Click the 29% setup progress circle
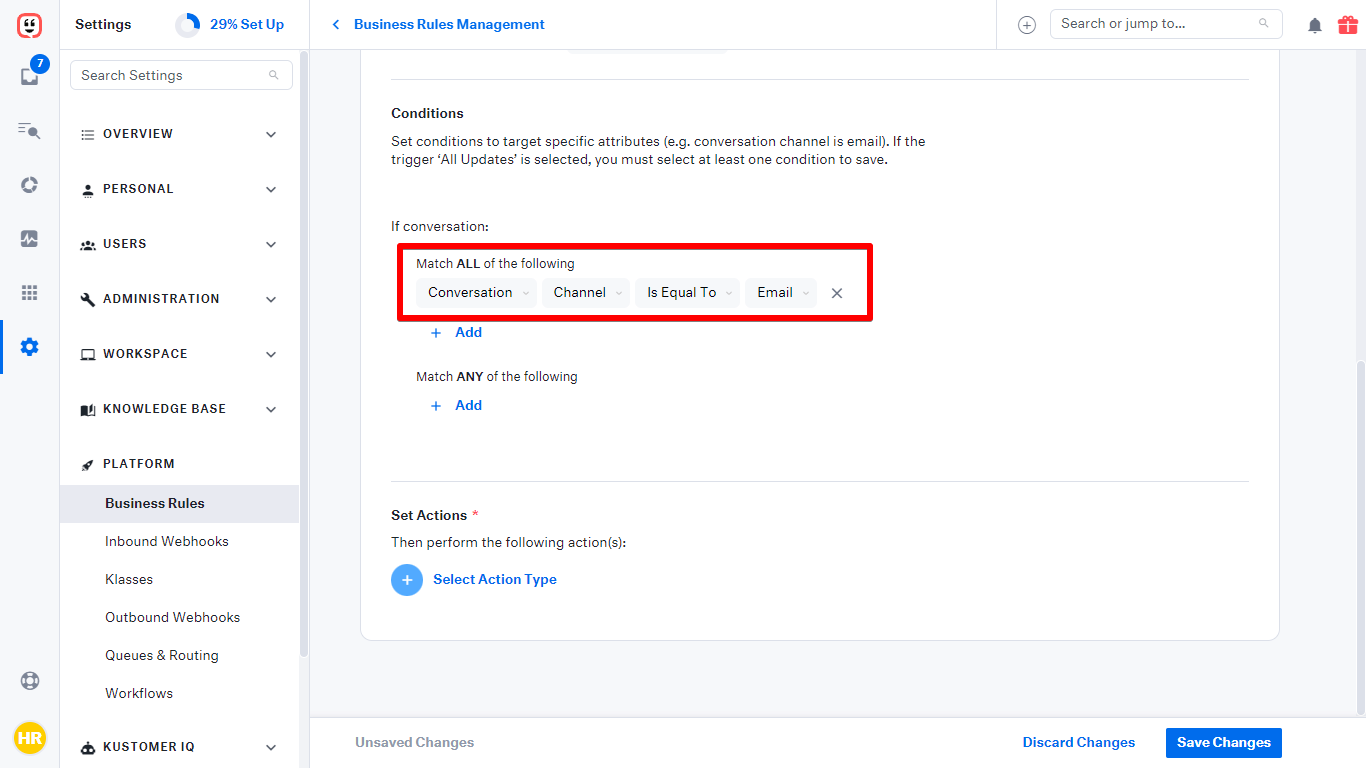The height and width of the screenshot is (768, 1366). click(187, 25)
